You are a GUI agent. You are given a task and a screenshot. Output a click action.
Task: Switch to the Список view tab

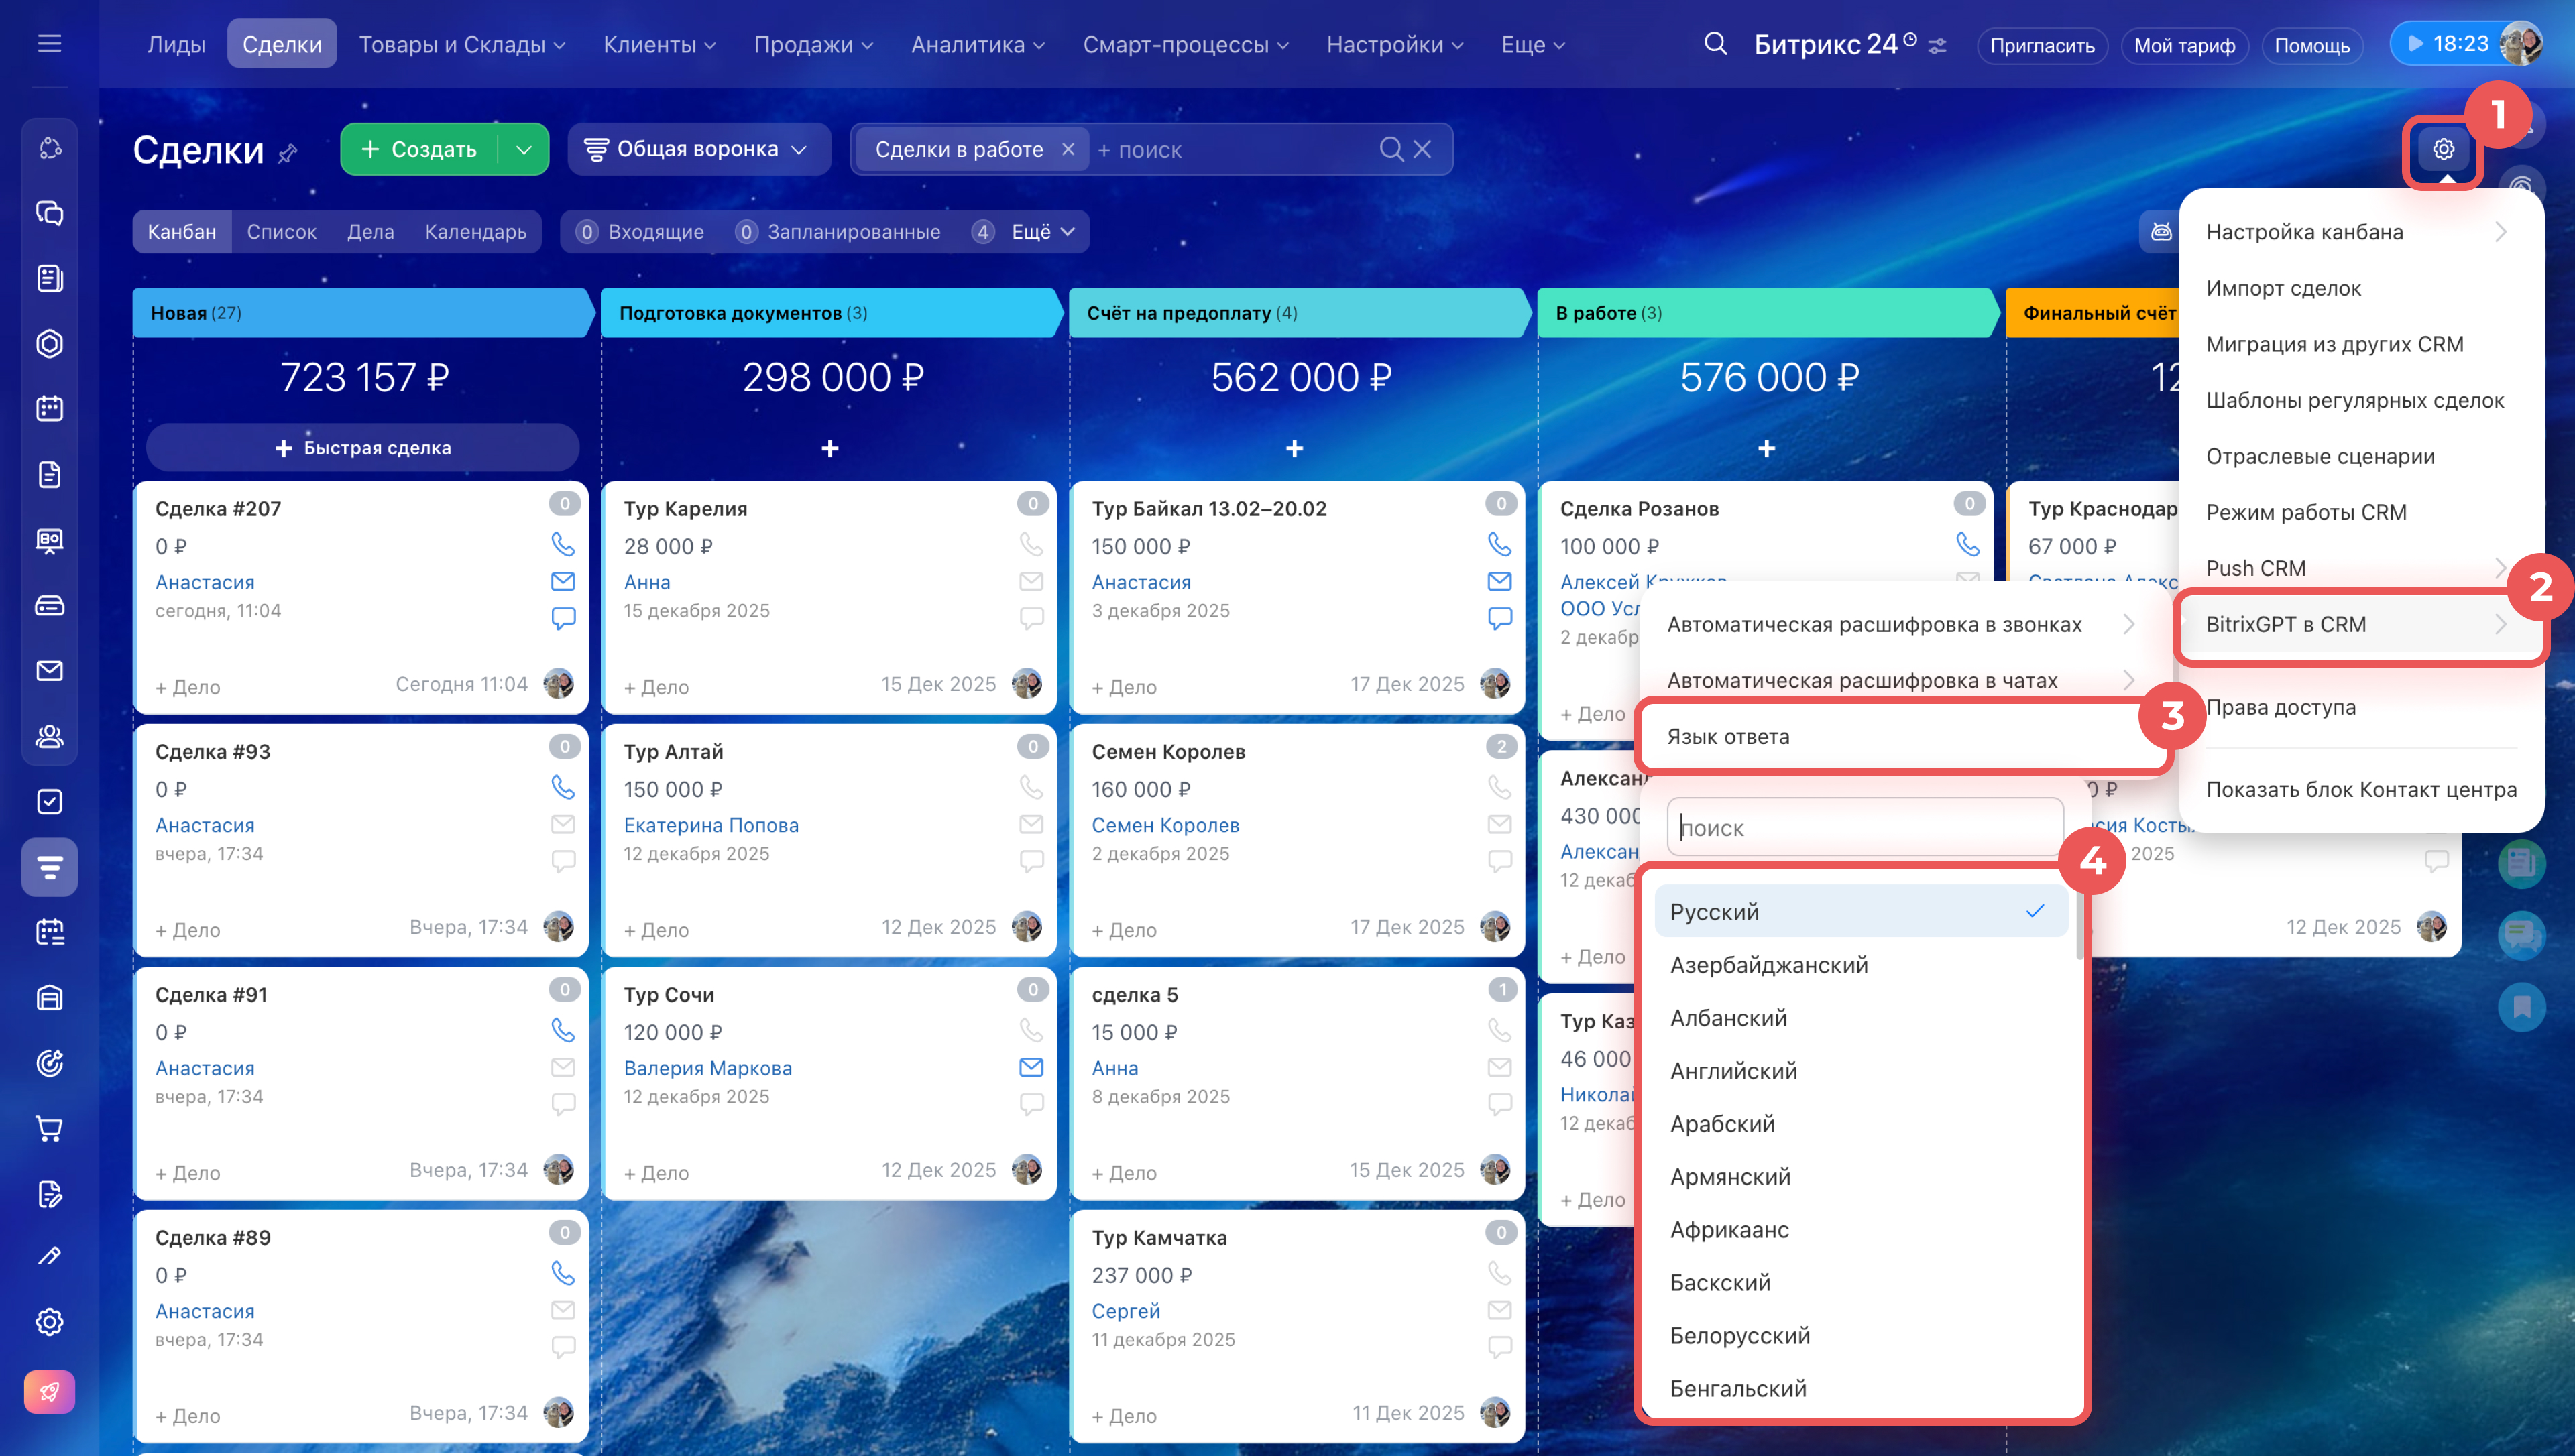pyautogui.click(x=281, y=232)
